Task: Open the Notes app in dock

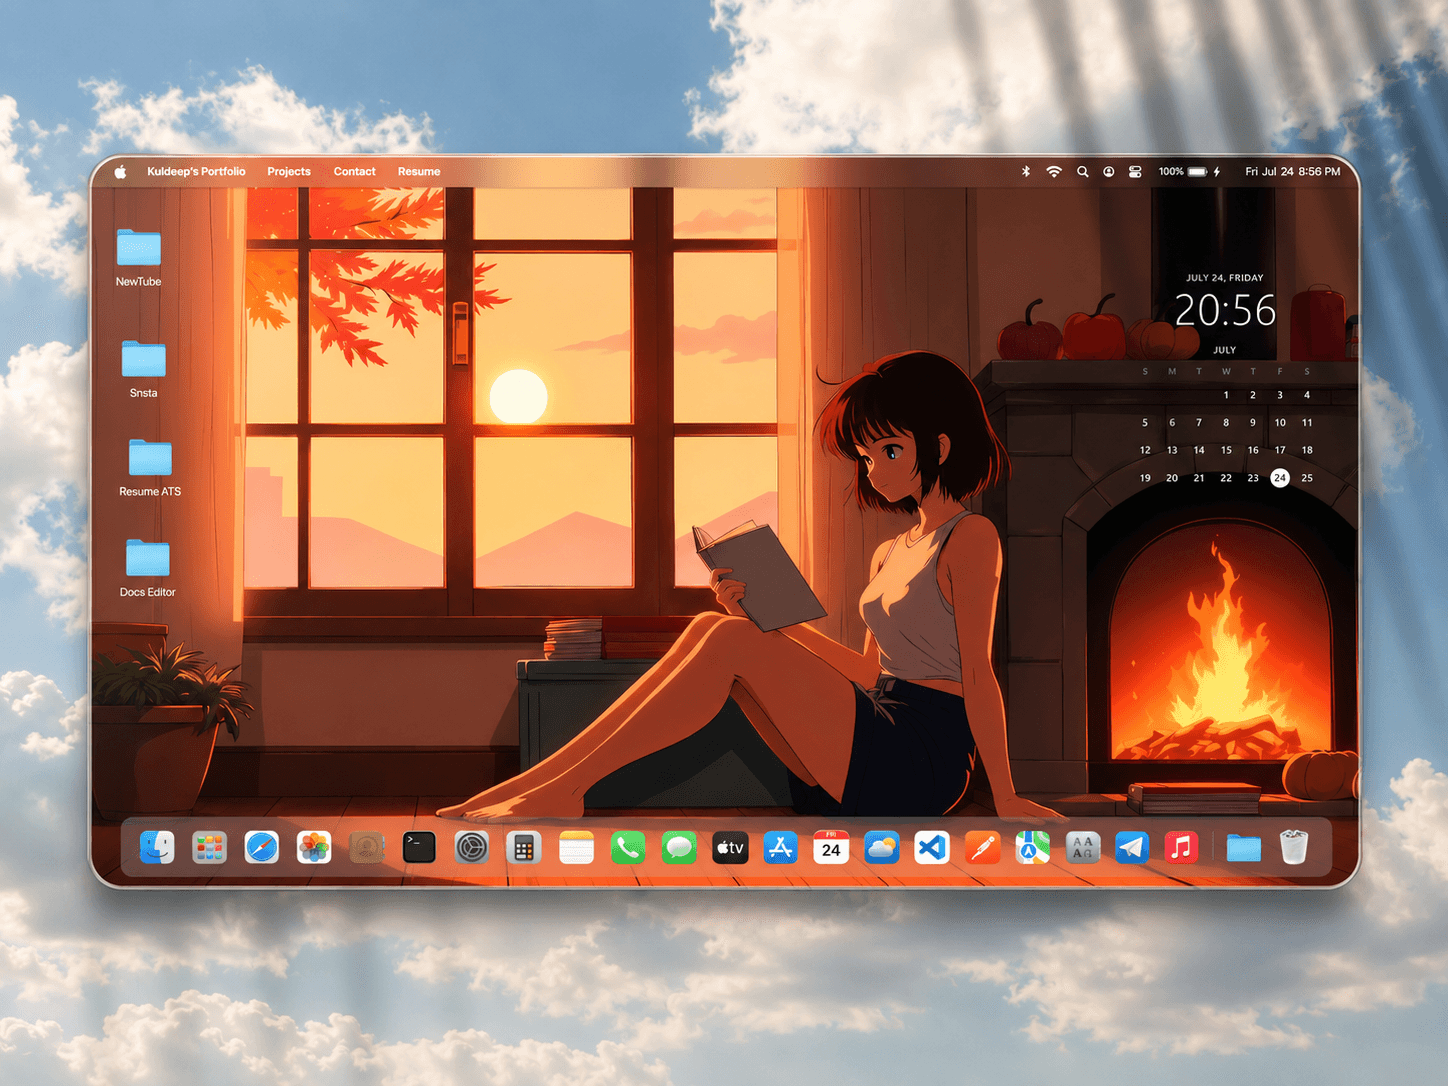Action: (576, 848)
